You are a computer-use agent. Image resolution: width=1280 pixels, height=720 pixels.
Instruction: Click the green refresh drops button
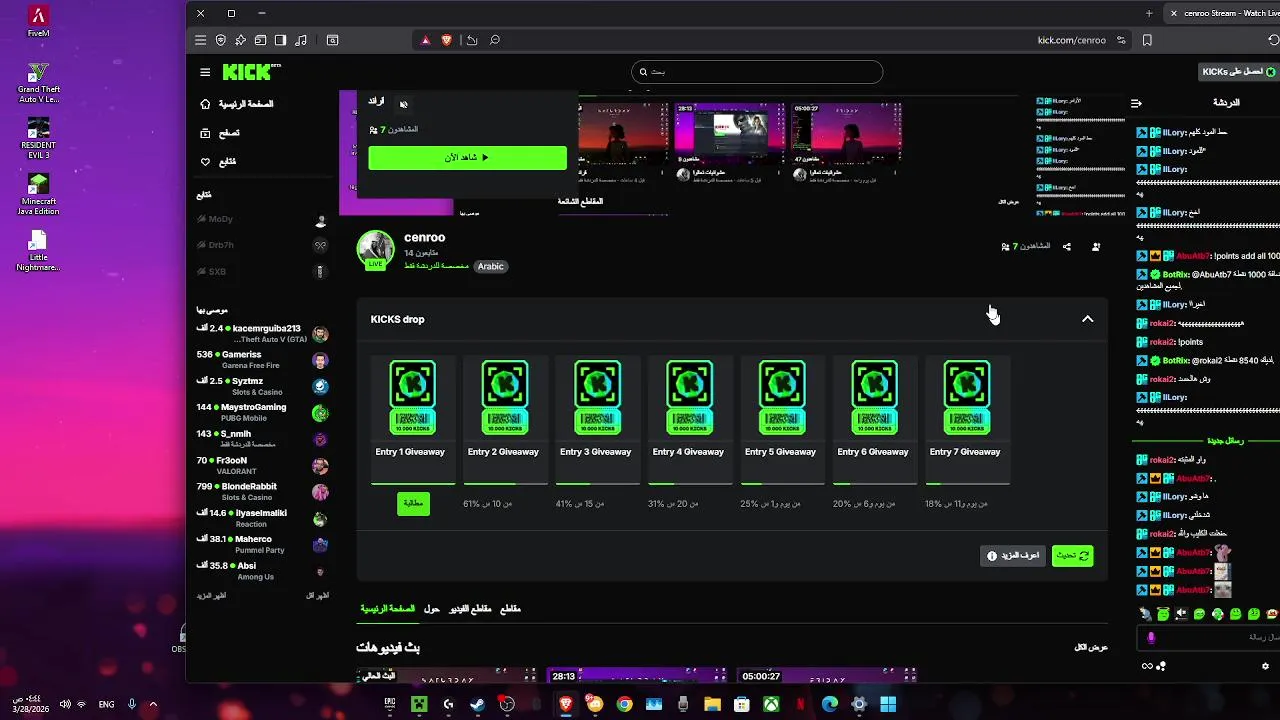1072,555
